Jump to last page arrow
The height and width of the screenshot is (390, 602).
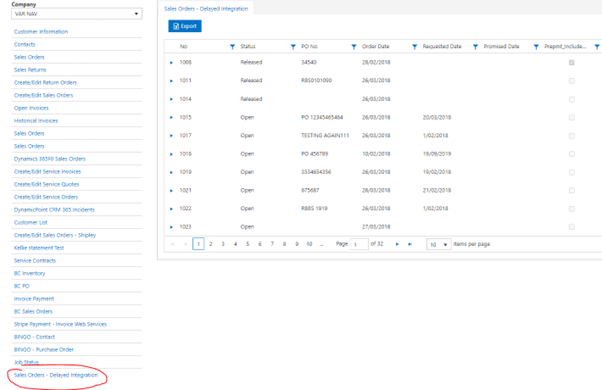coord(410,244)
